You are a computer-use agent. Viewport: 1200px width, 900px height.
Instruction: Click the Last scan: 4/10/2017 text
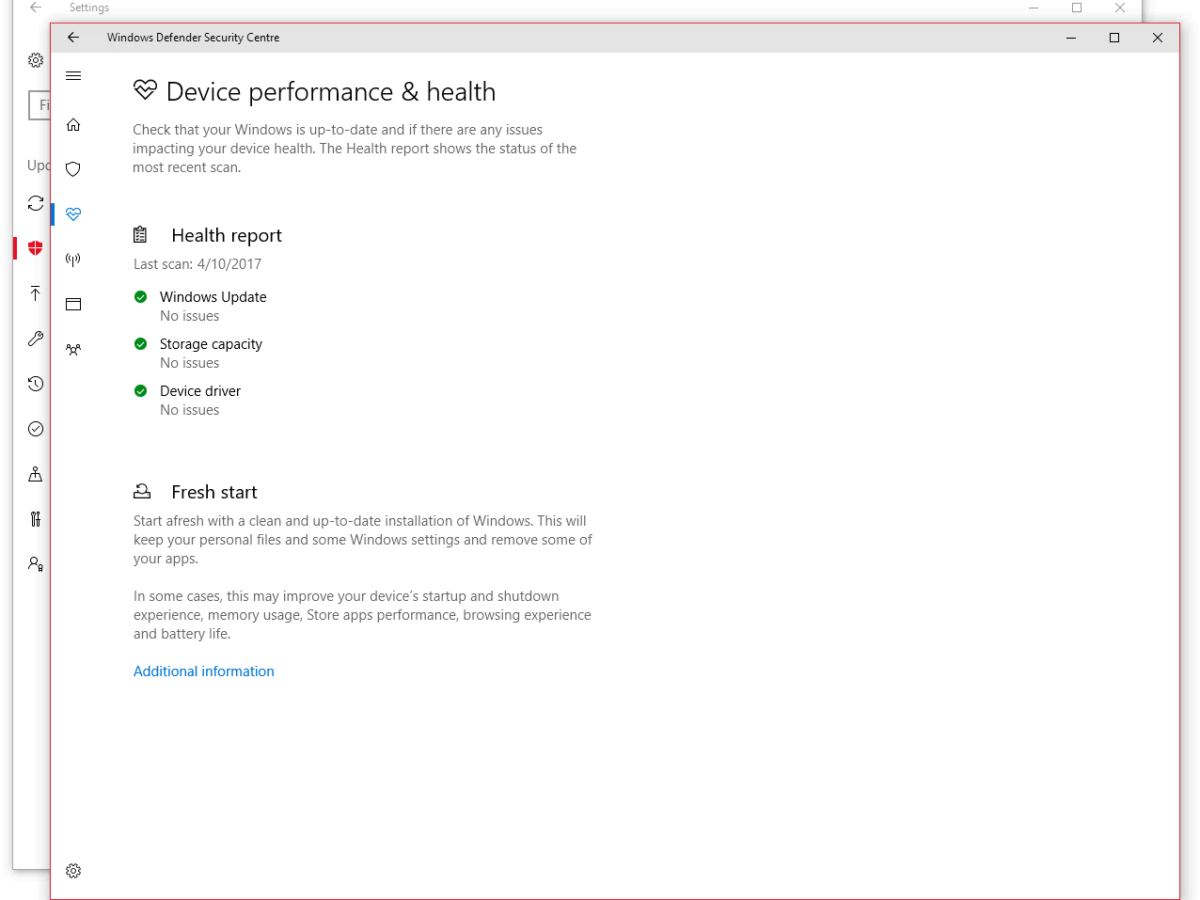click(198, 264)
